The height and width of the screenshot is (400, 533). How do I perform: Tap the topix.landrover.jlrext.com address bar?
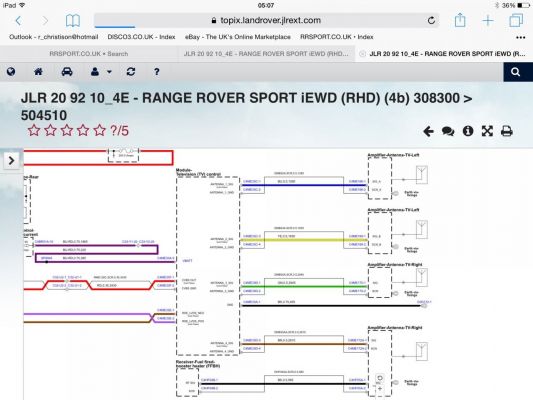click(266, 20)
